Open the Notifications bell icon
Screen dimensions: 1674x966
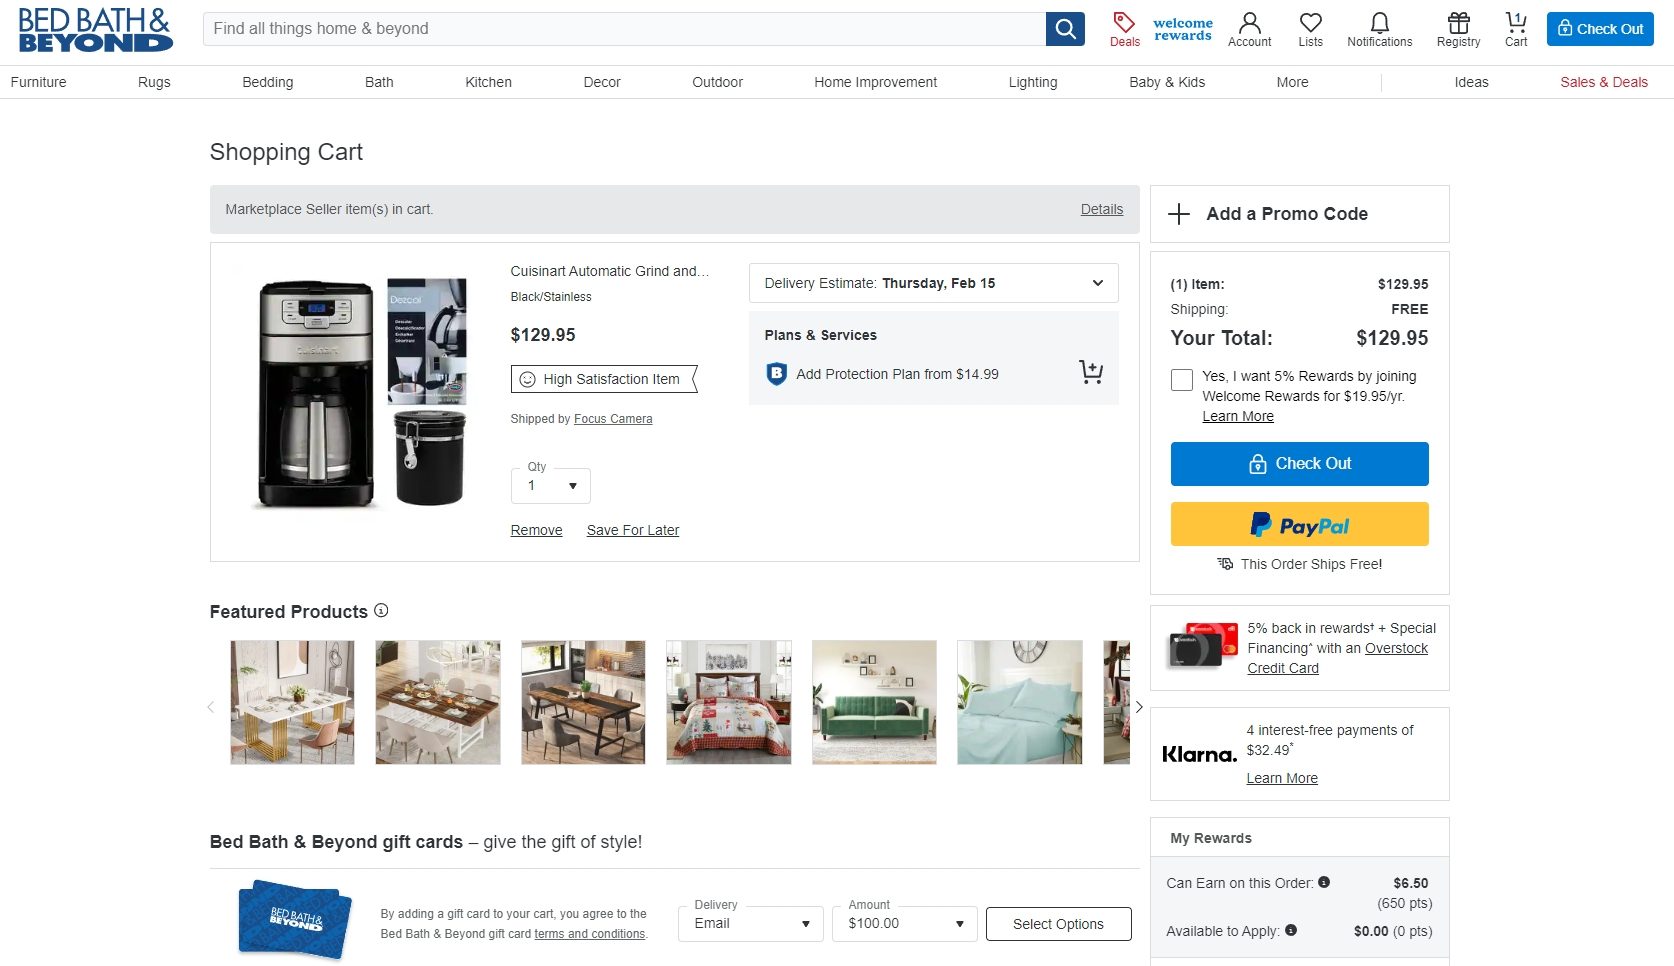pos(1379,29)
